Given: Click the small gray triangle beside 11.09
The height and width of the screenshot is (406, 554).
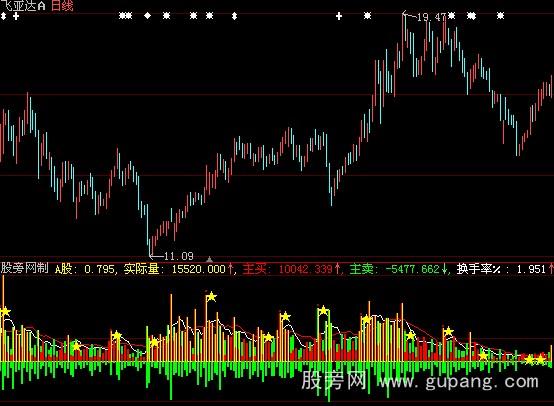Looking at the screenshot, I should pyautogui.click(x=209, y=259).
